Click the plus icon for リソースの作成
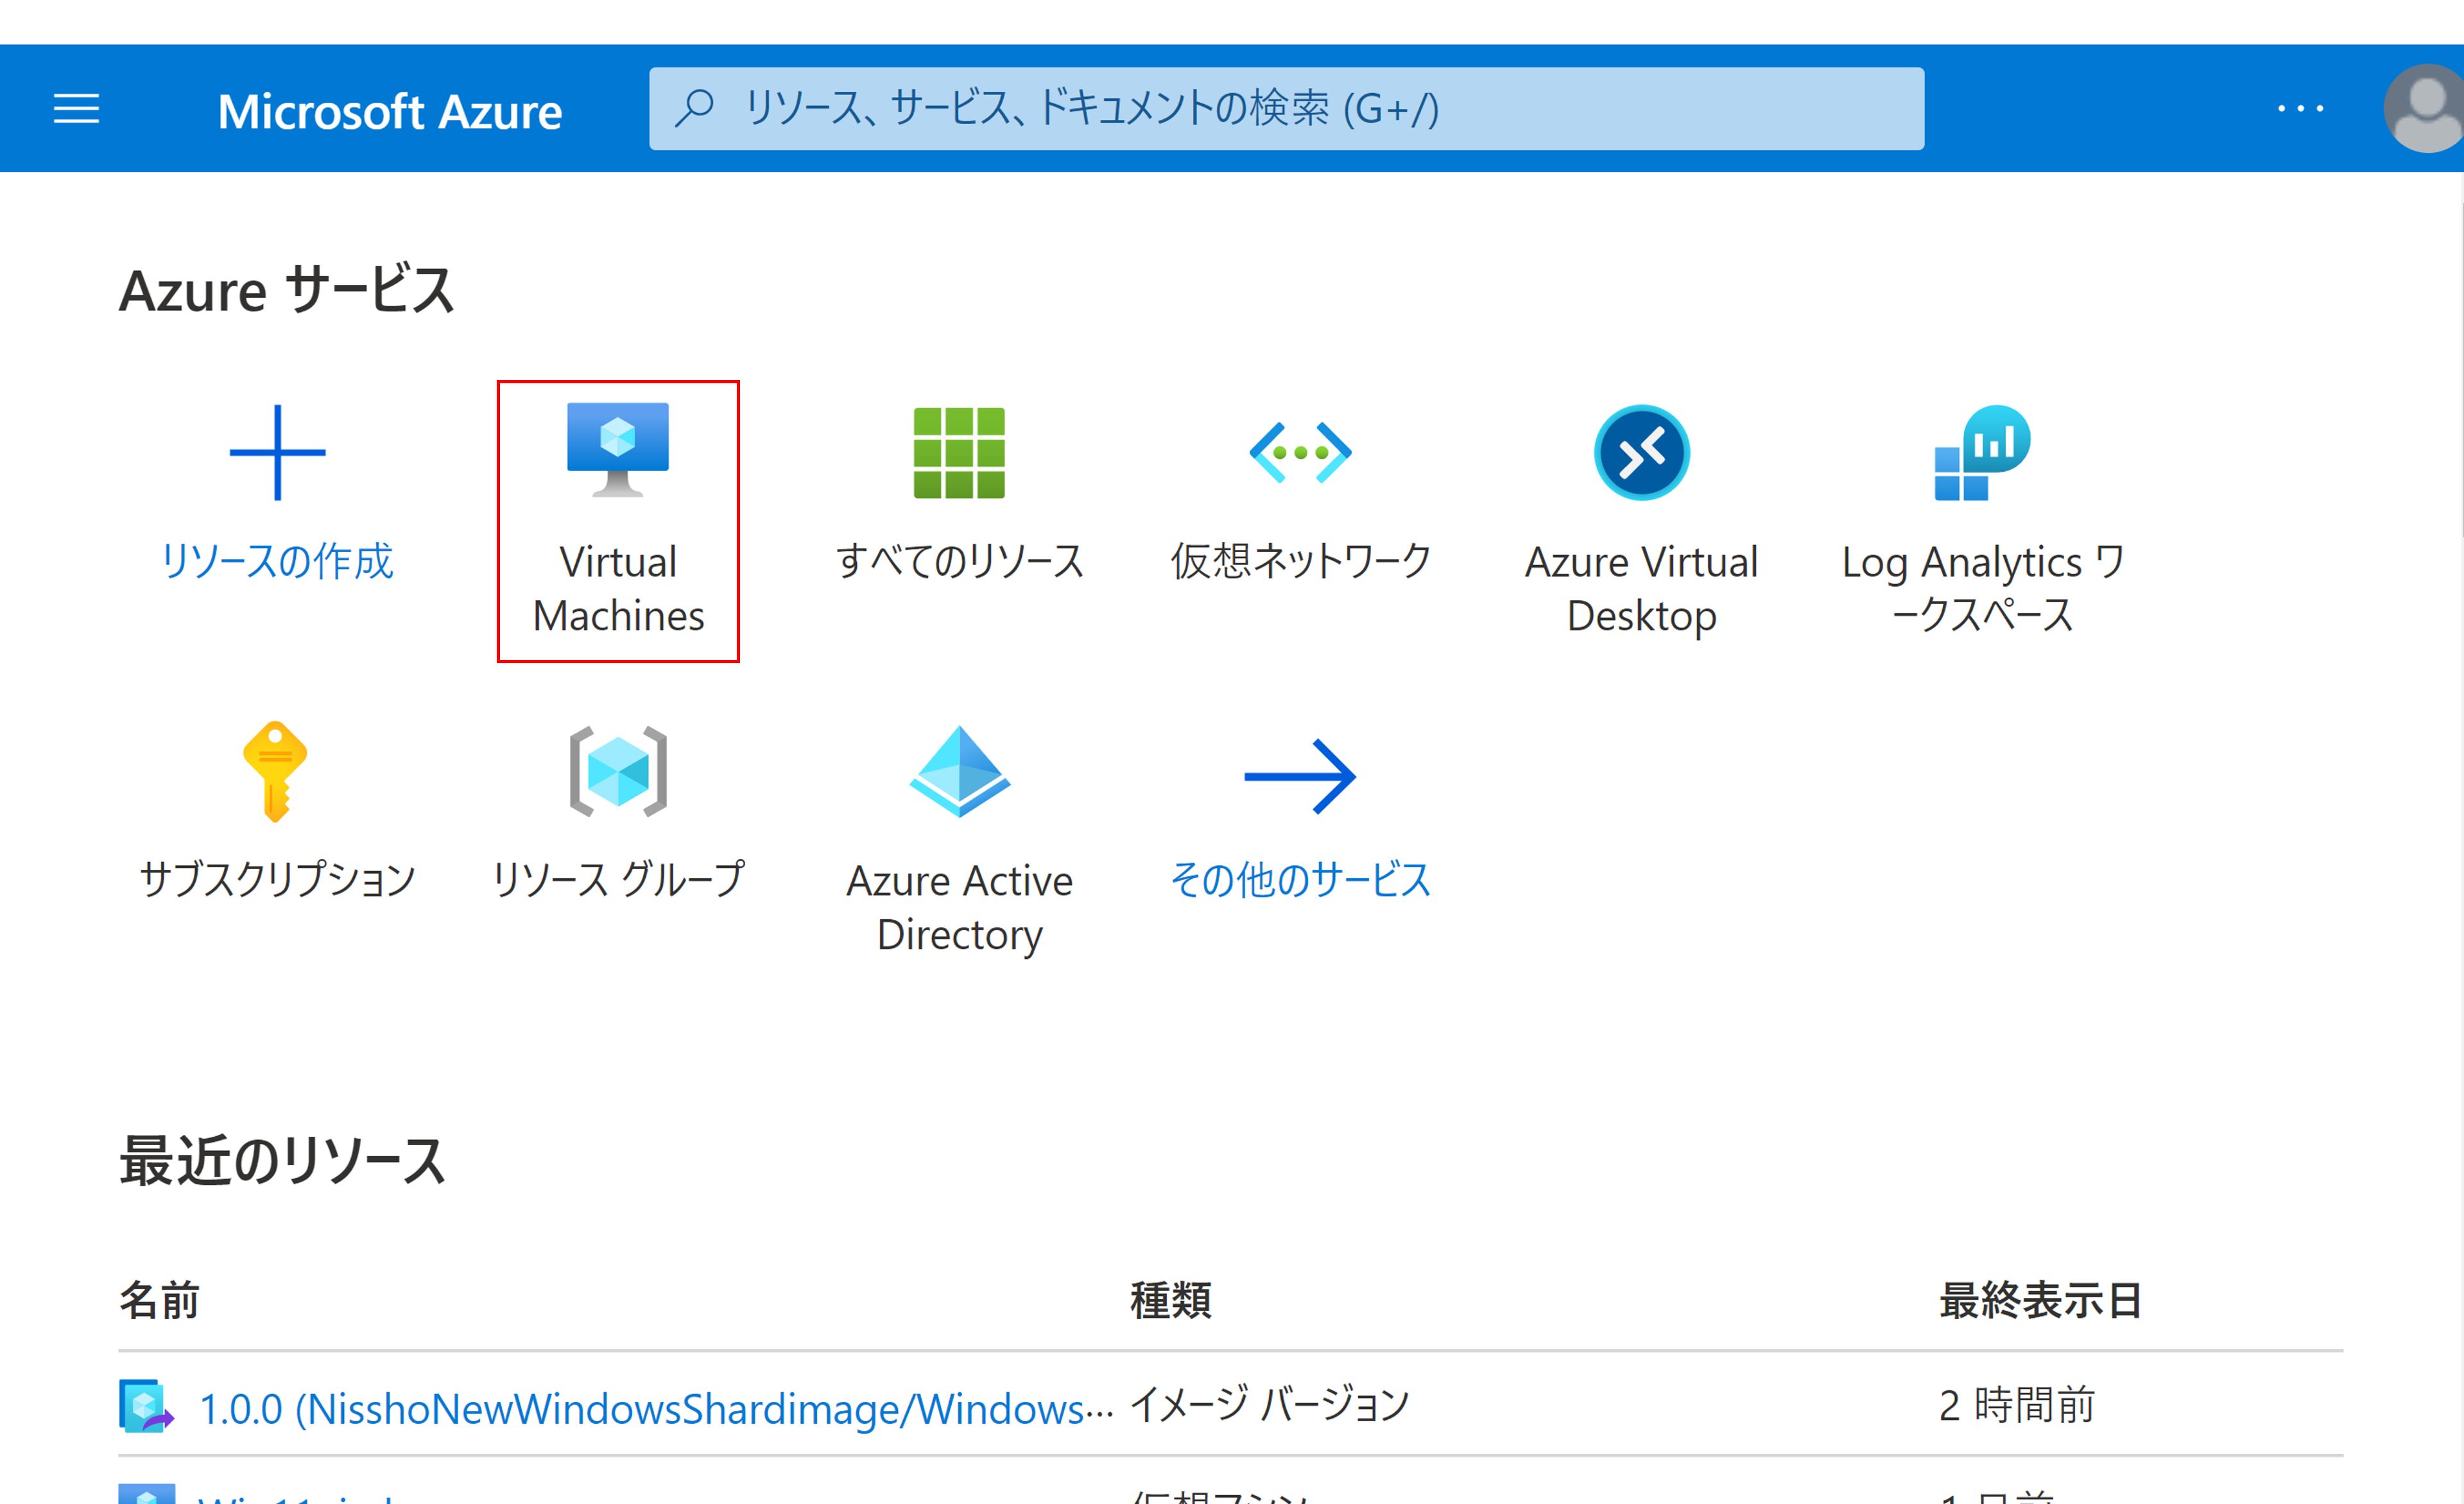The width and height of the screenshot is (2464, 1504). [x=277, y=453]
